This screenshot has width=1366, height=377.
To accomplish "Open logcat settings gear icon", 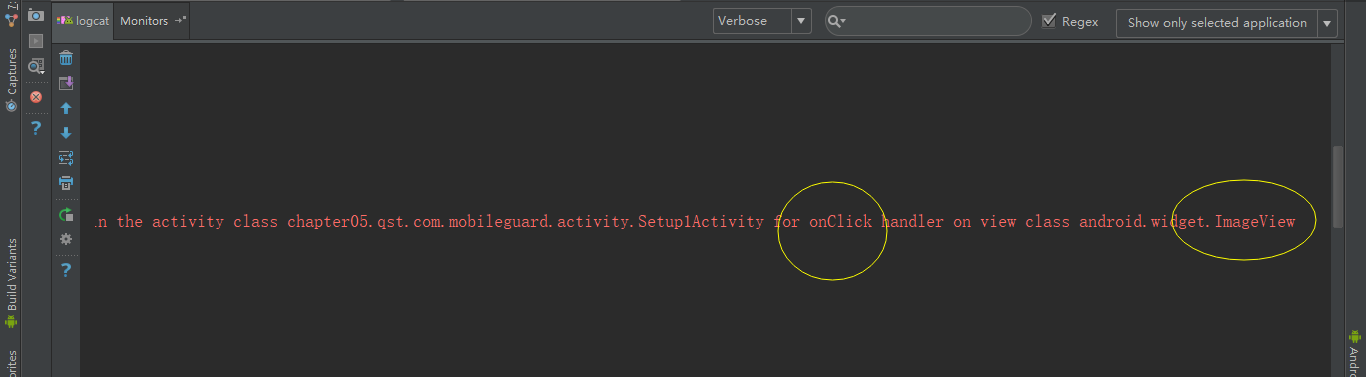I will point(66,239).
